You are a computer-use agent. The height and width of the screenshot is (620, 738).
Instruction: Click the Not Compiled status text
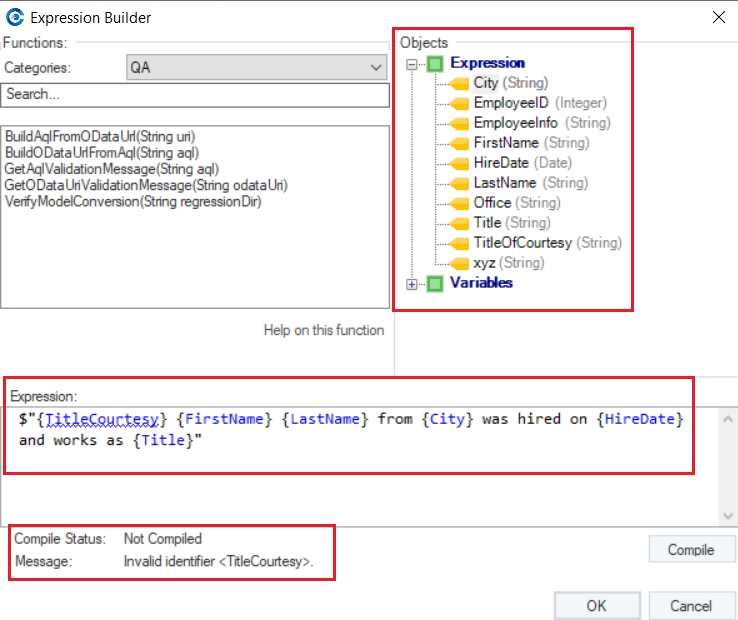[163, 539]
